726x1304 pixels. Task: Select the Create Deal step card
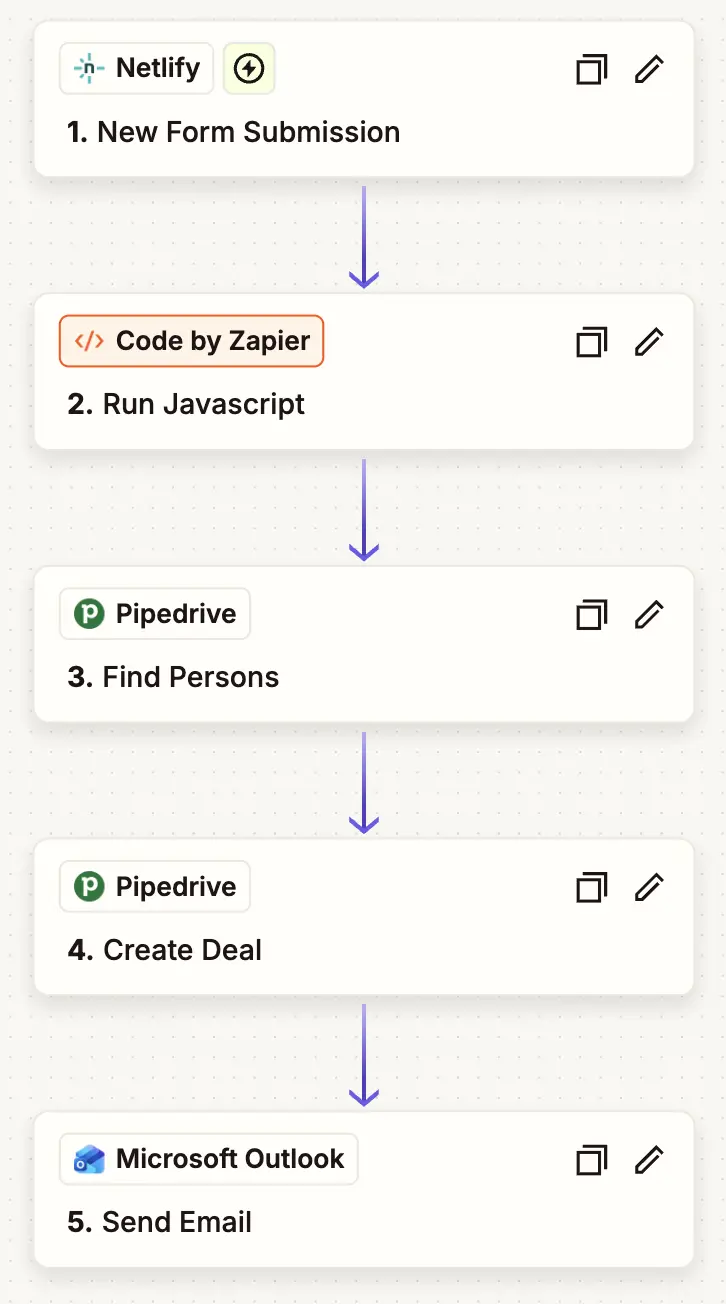(163, 949)
